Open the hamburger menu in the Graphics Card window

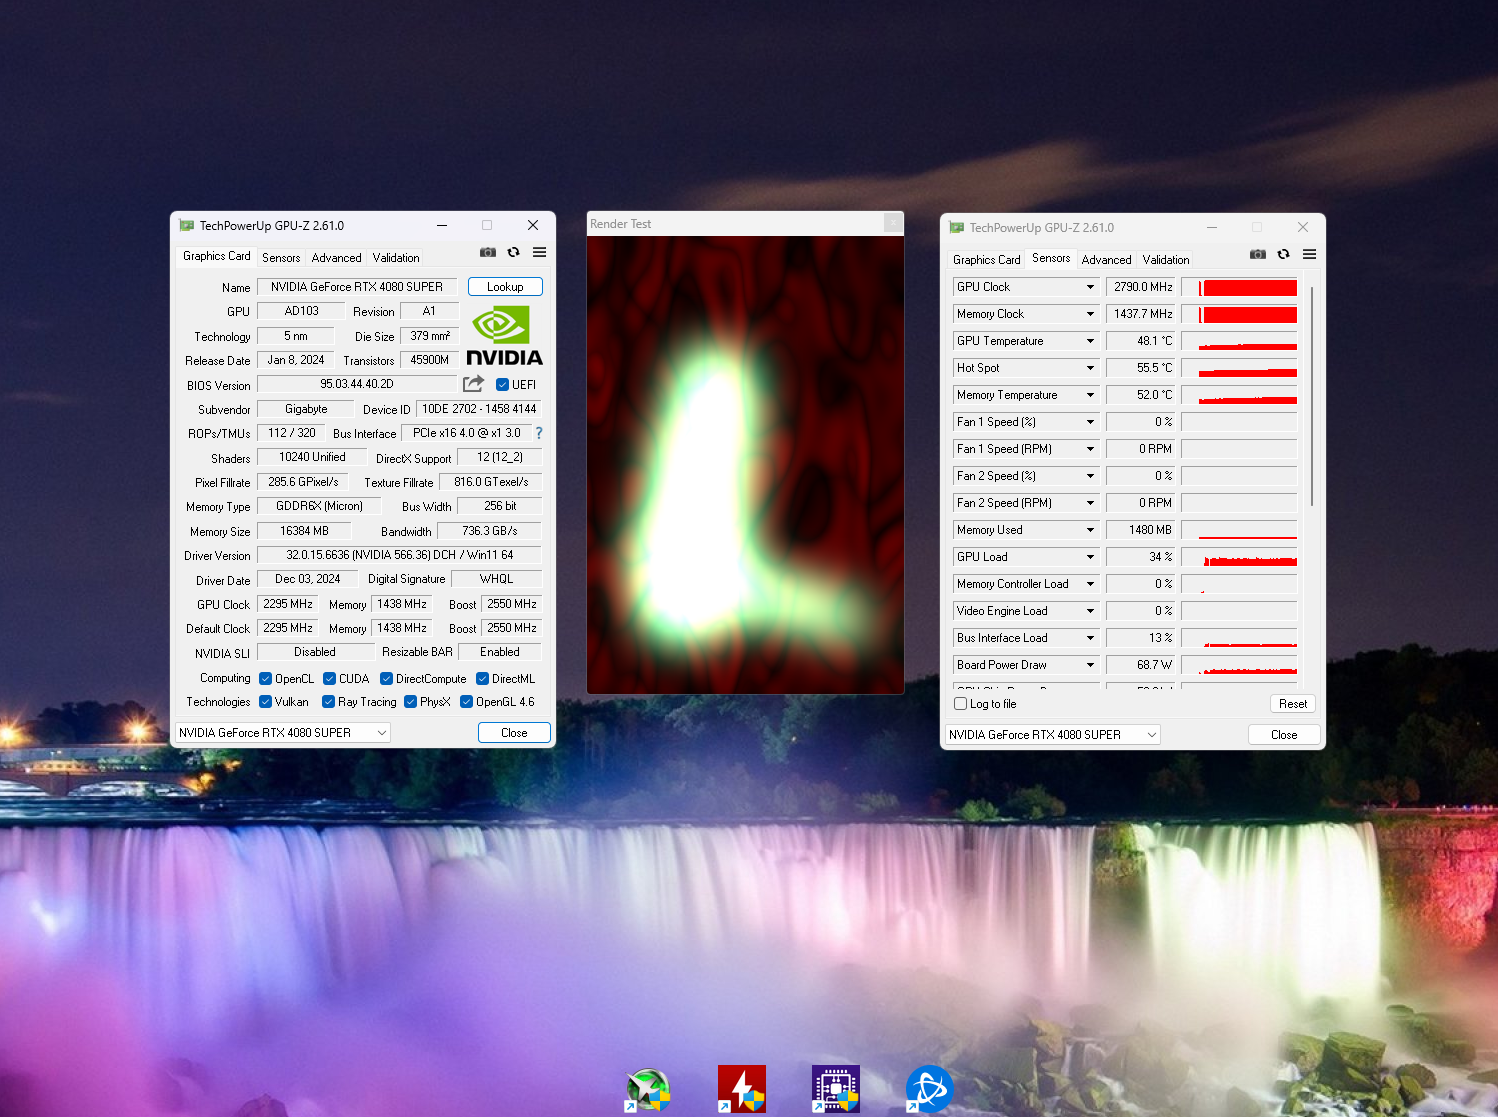pyautogui.click(x=539, y=253)
